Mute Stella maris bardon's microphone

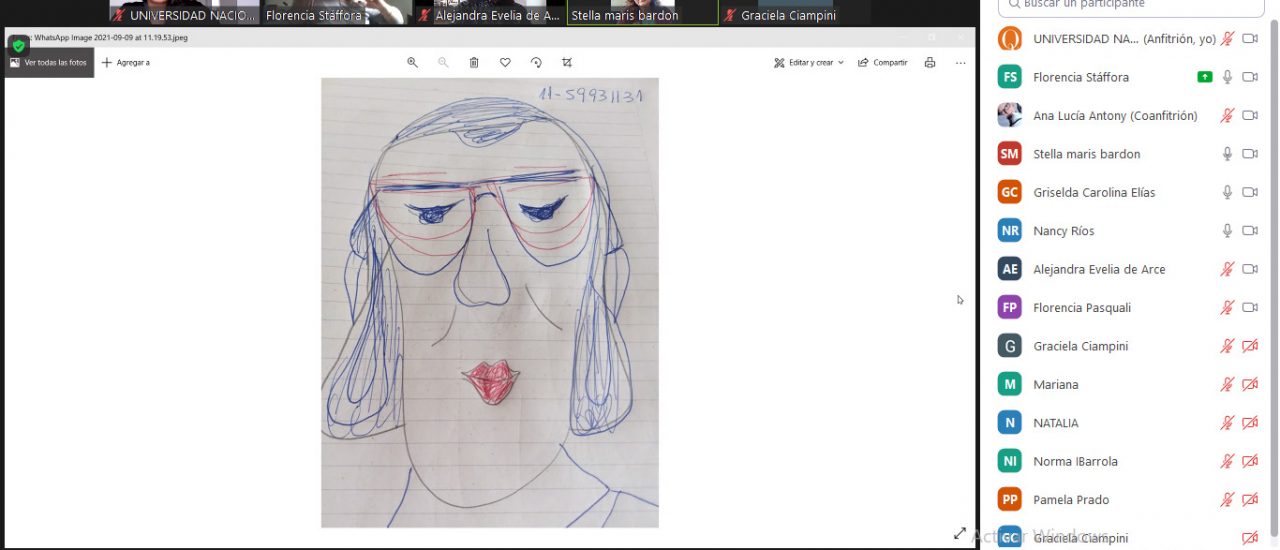1227,154
